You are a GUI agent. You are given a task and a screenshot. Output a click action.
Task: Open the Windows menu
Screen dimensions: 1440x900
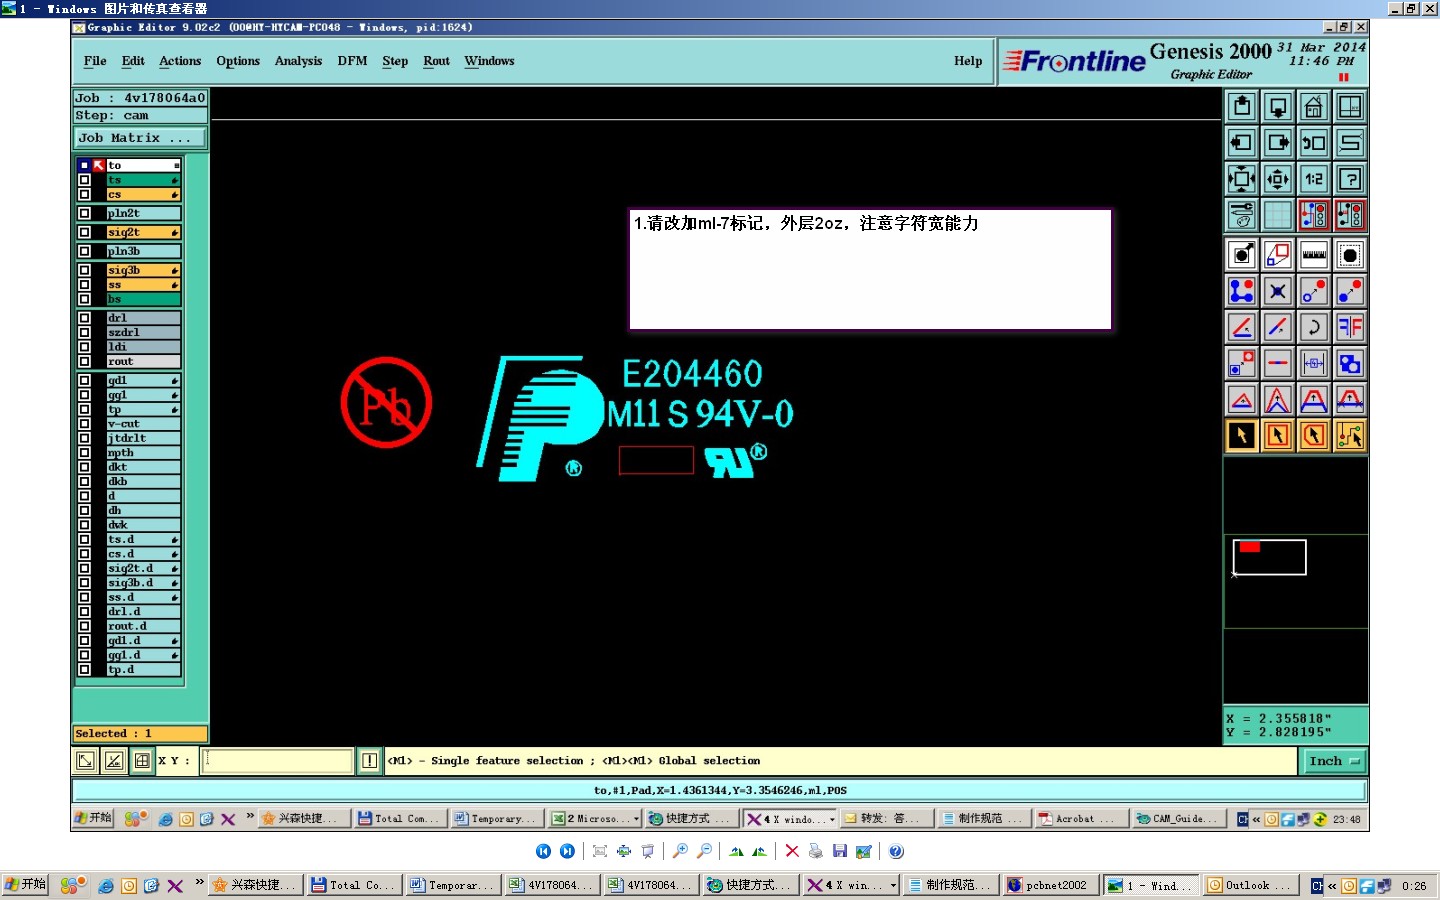(489, 61)
